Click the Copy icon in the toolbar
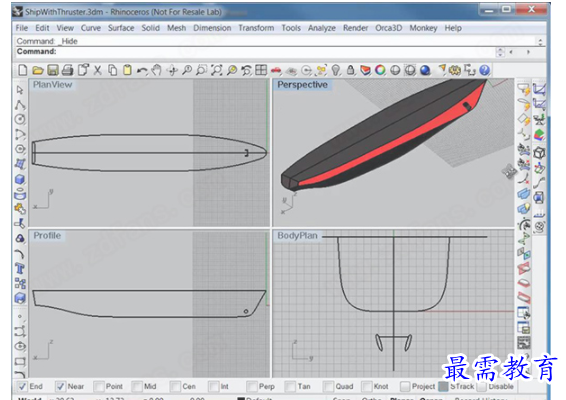Screen dimensions: 566x400 (113, 70)
